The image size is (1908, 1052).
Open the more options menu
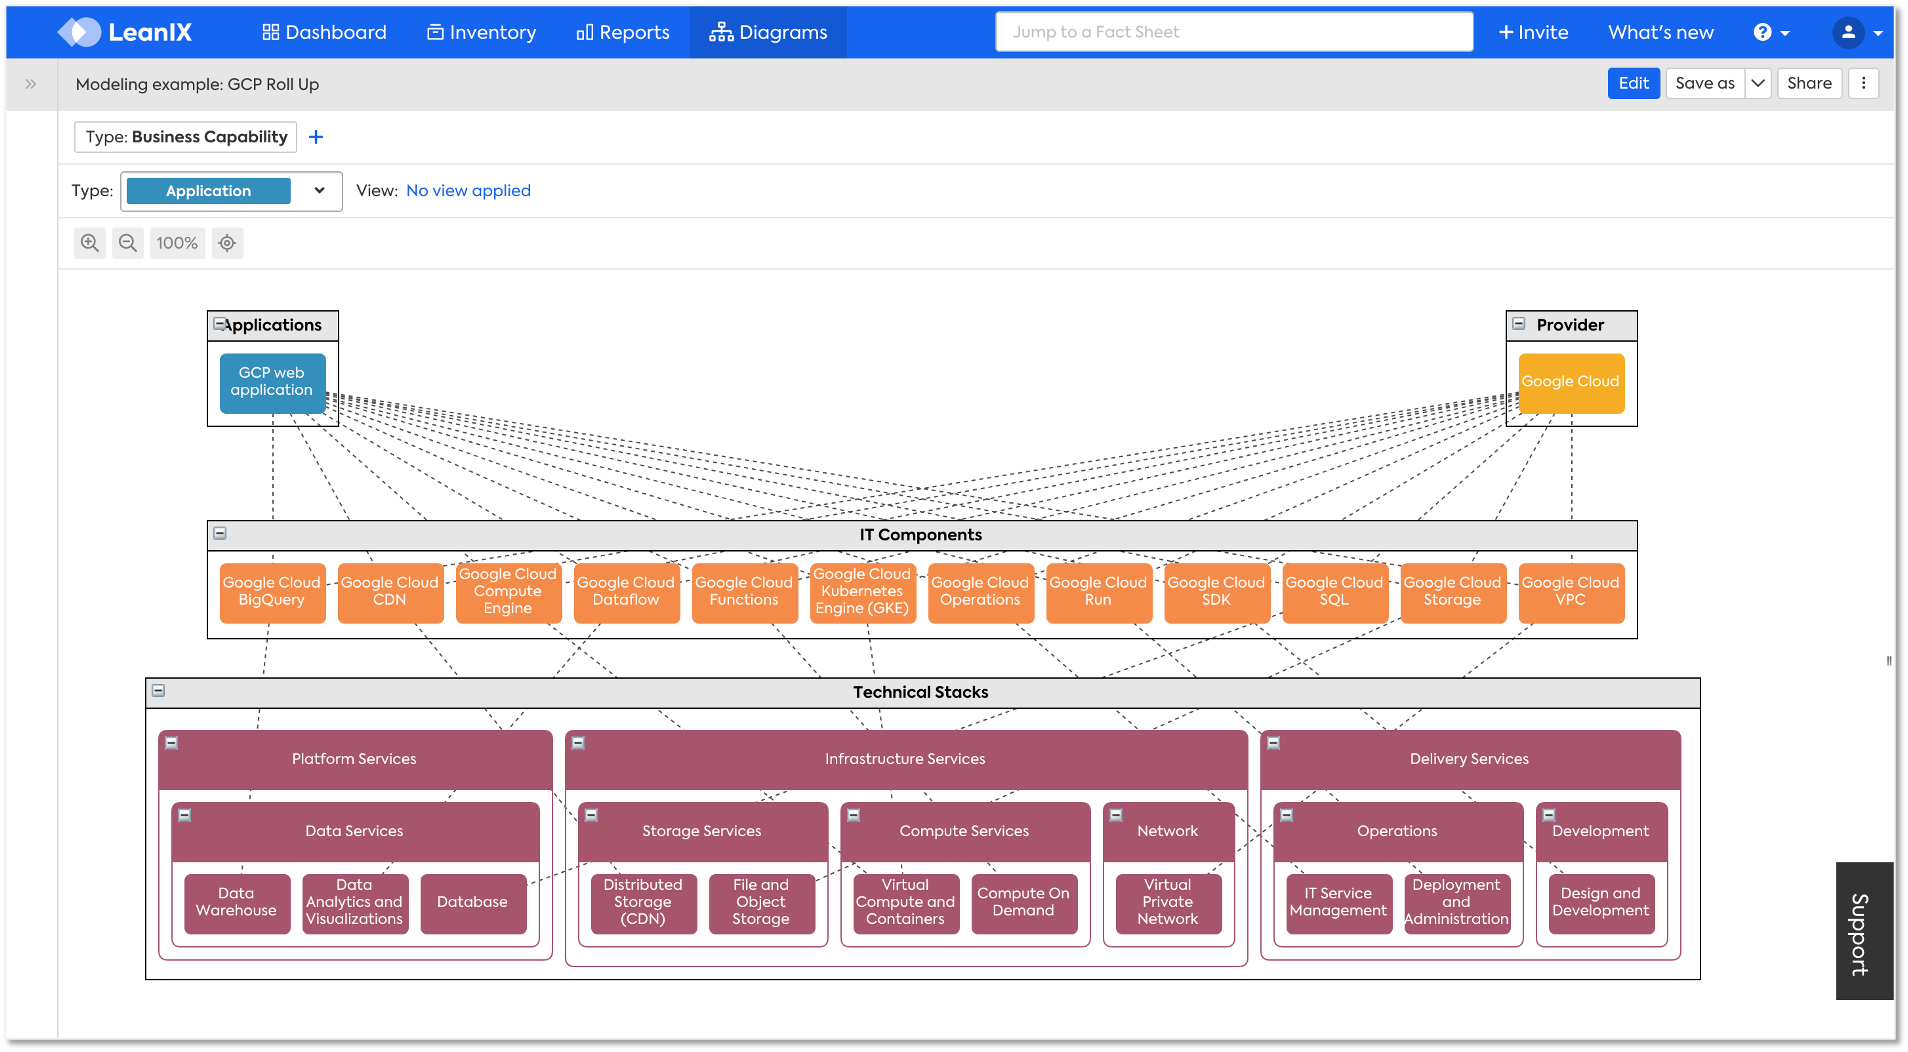1864,83
